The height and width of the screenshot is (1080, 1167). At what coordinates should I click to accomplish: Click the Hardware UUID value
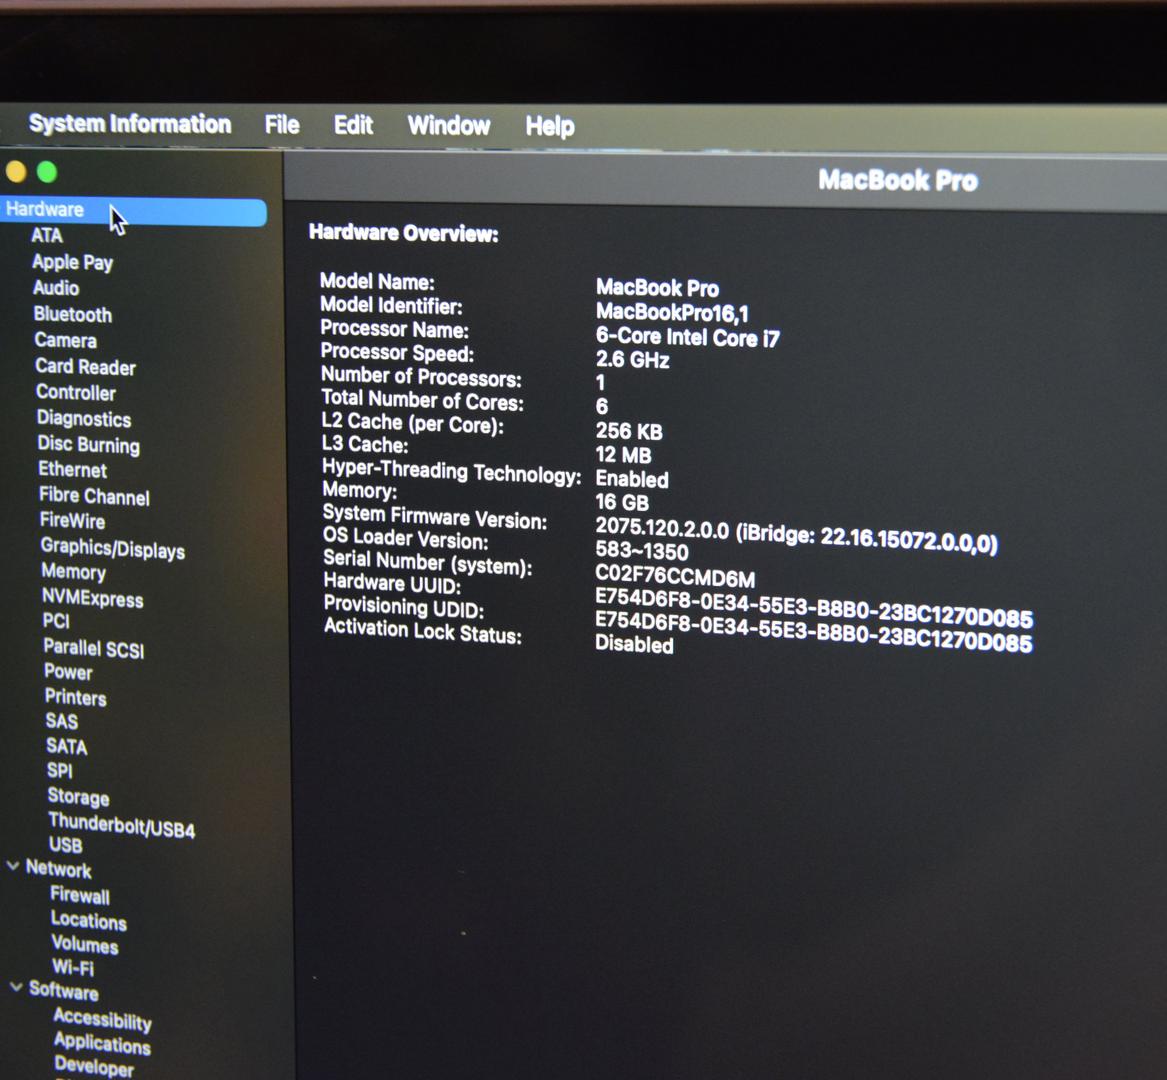click(x=814, y=607)
